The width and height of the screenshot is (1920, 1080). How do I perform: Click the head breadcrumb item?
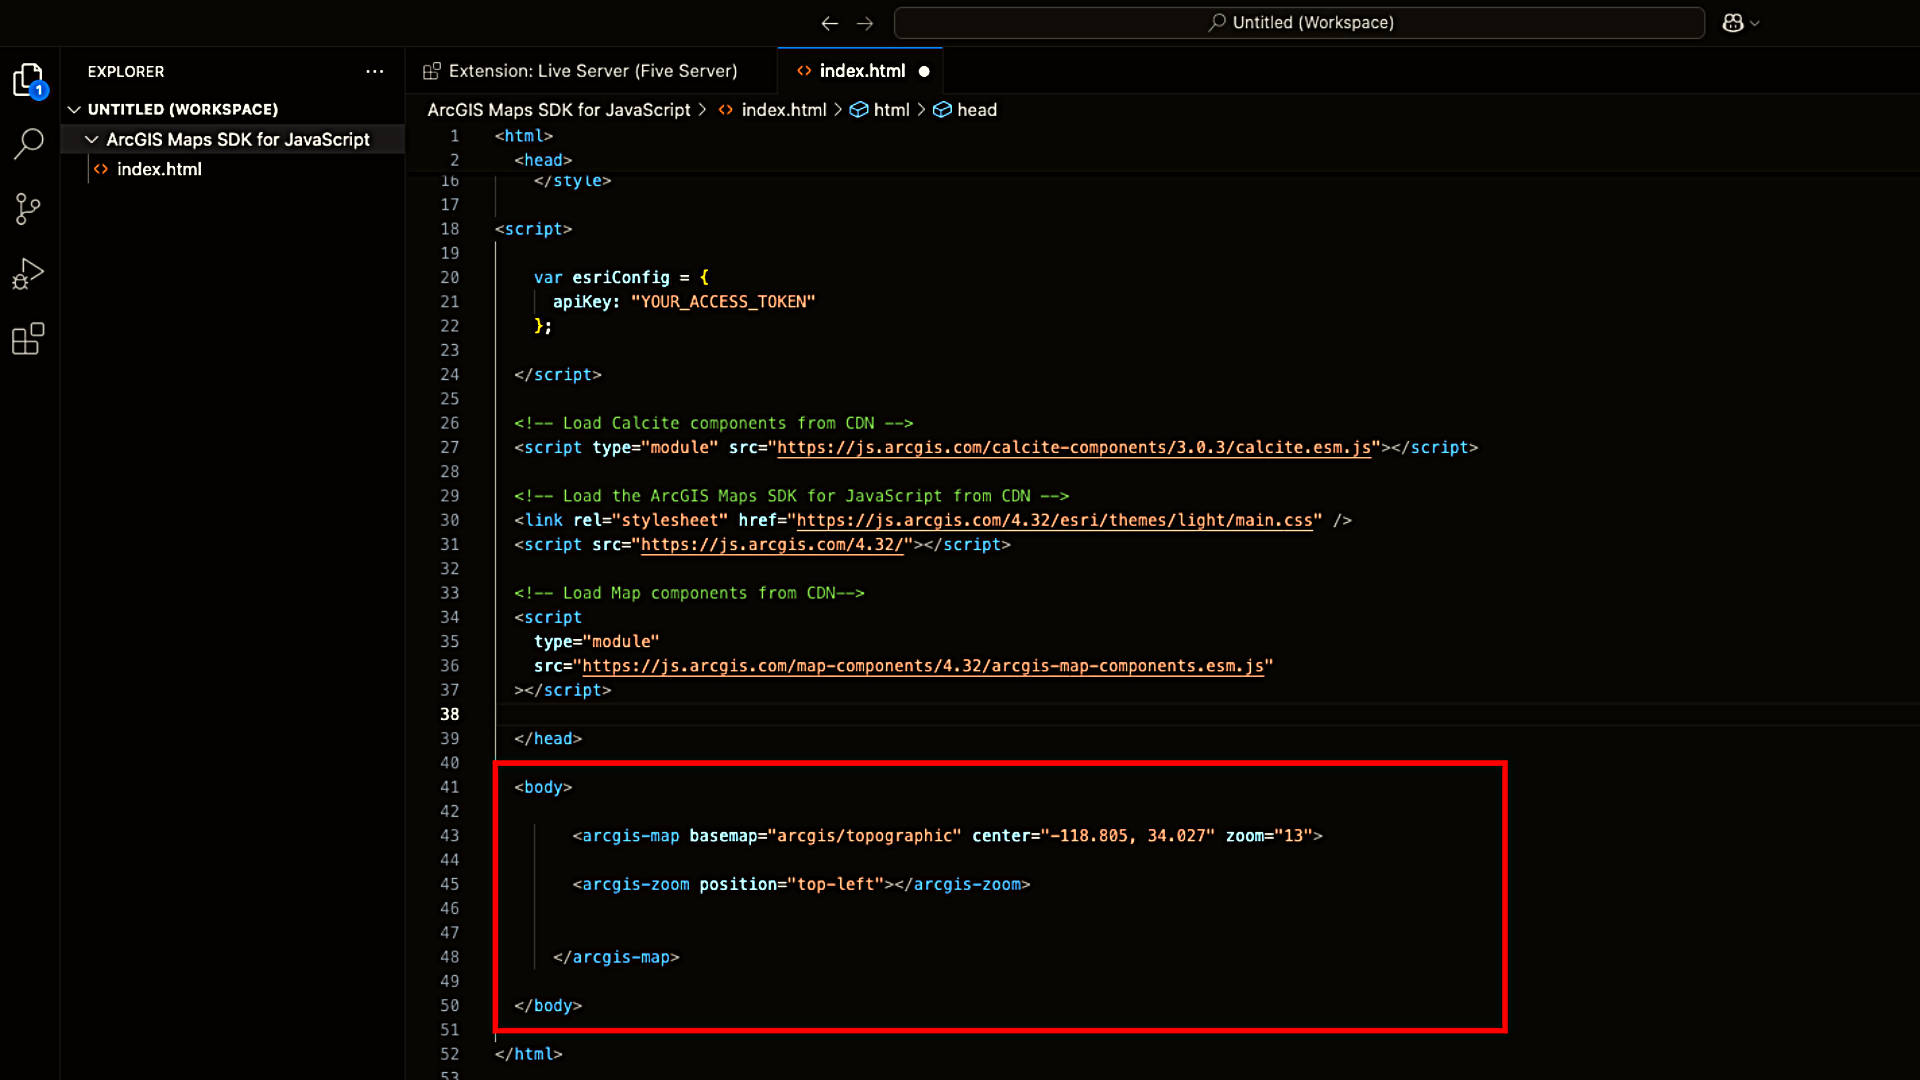[976, 110]
